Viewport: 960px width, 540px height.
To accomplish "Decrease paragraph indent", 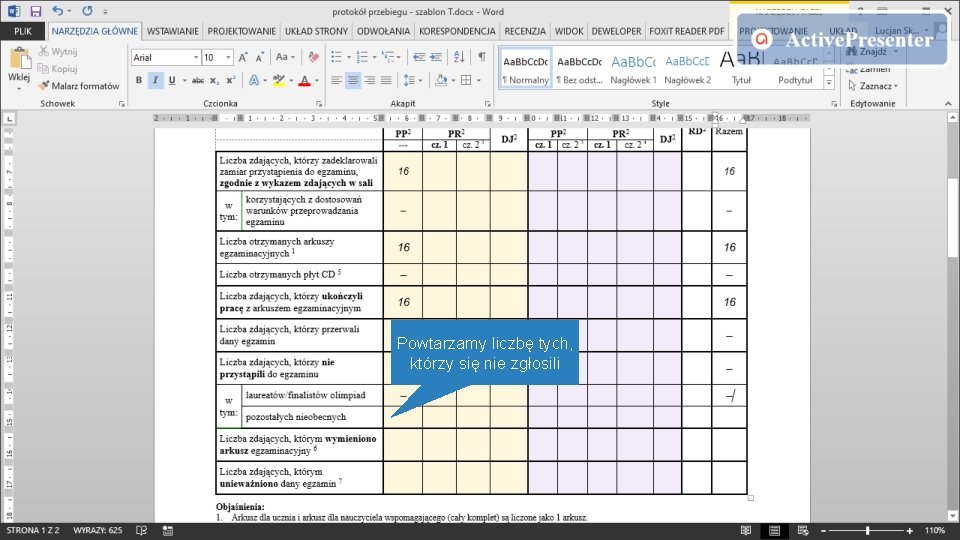I will [x=419, y=58].
